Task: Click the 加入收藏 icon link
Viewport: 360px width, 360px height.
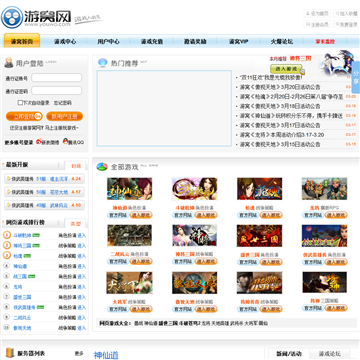Action: [x=346, y=13]
